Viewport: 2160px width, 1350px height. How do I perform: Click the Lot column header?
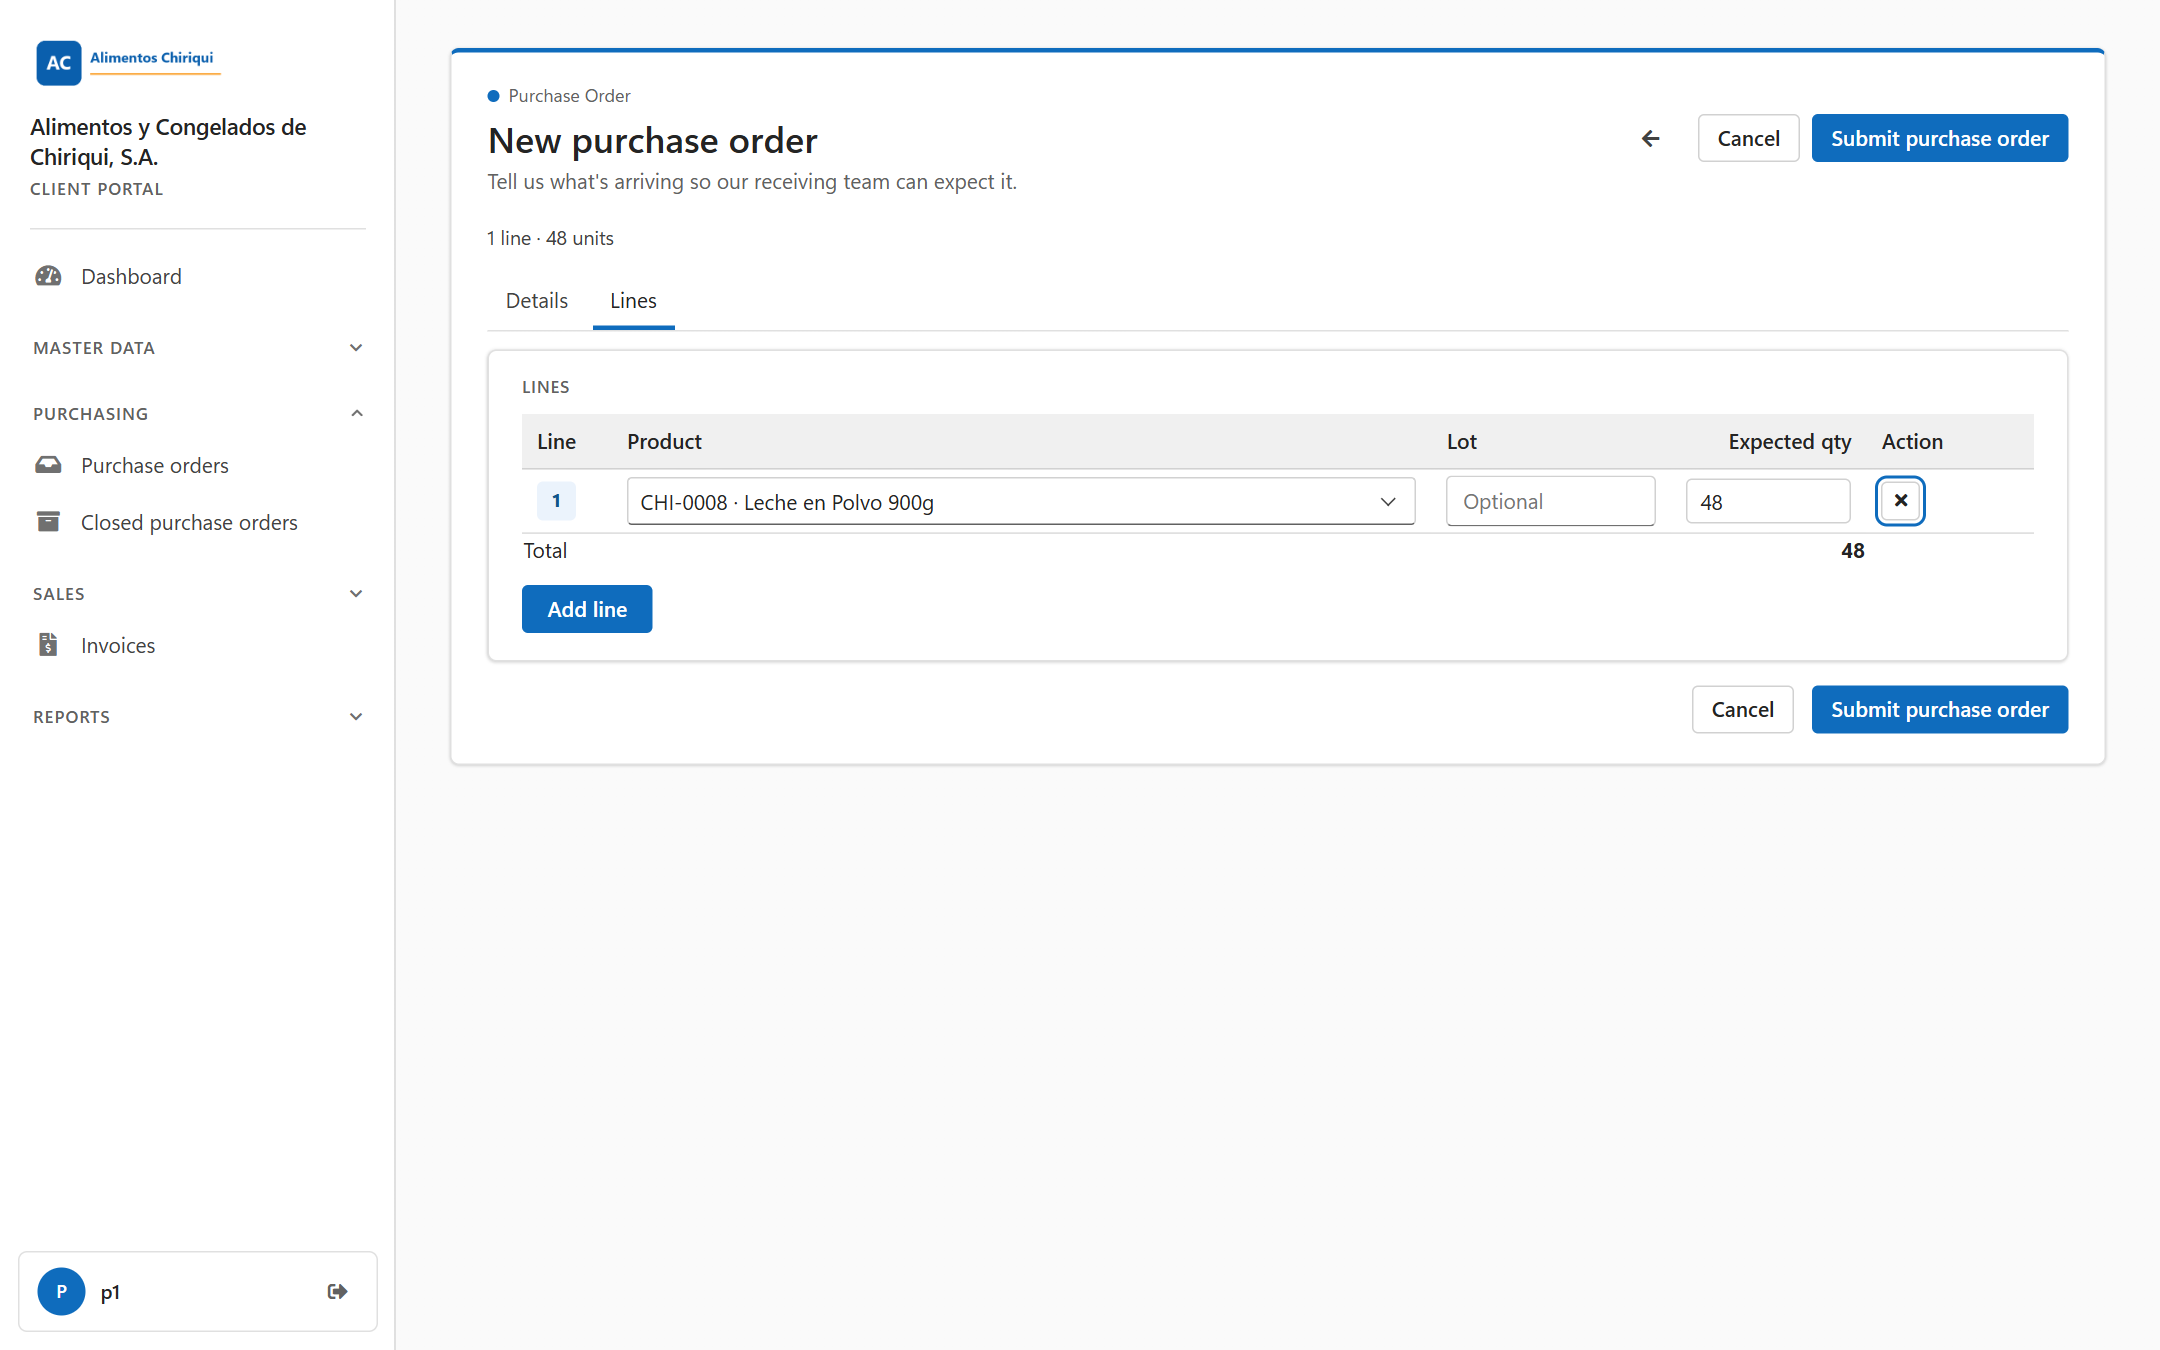coord(1461,441)
